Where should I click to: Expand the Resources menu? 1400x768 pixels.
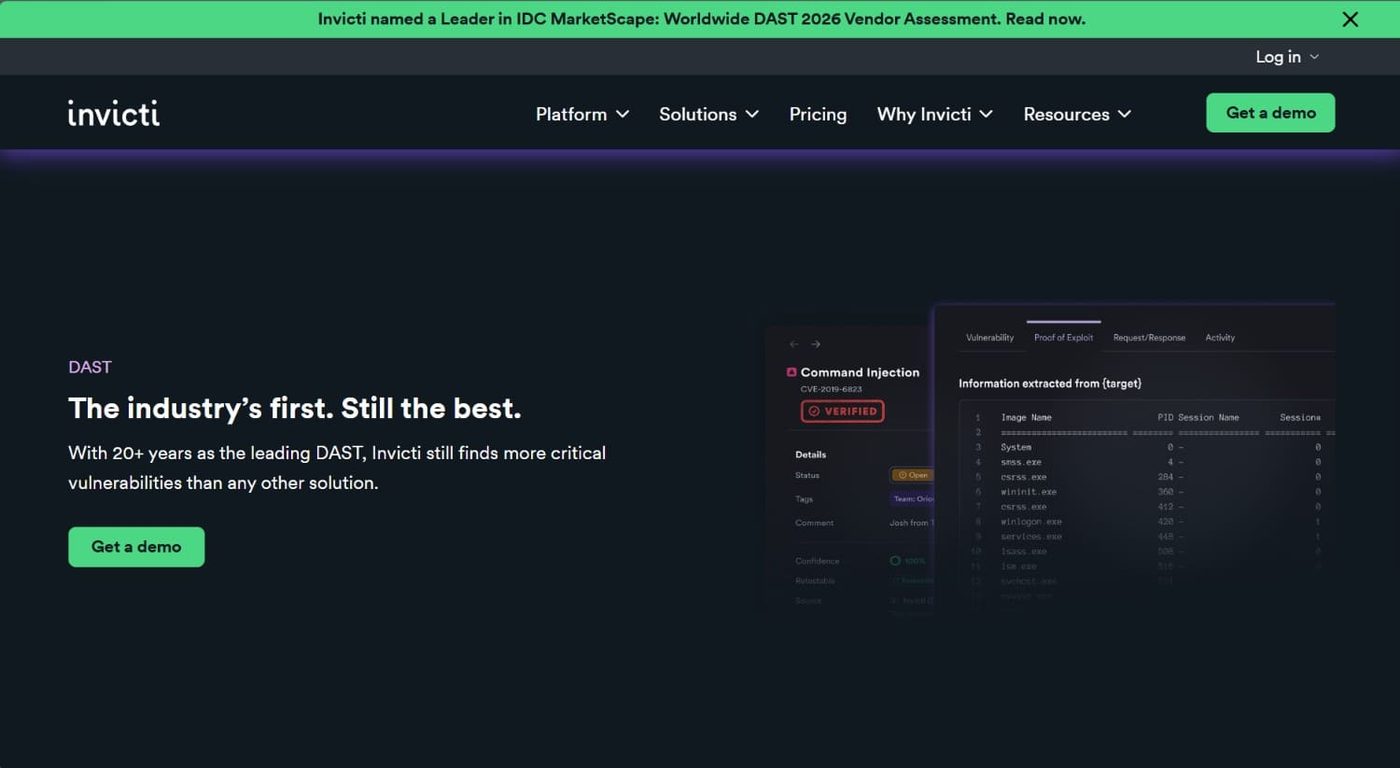(1077, 114)
